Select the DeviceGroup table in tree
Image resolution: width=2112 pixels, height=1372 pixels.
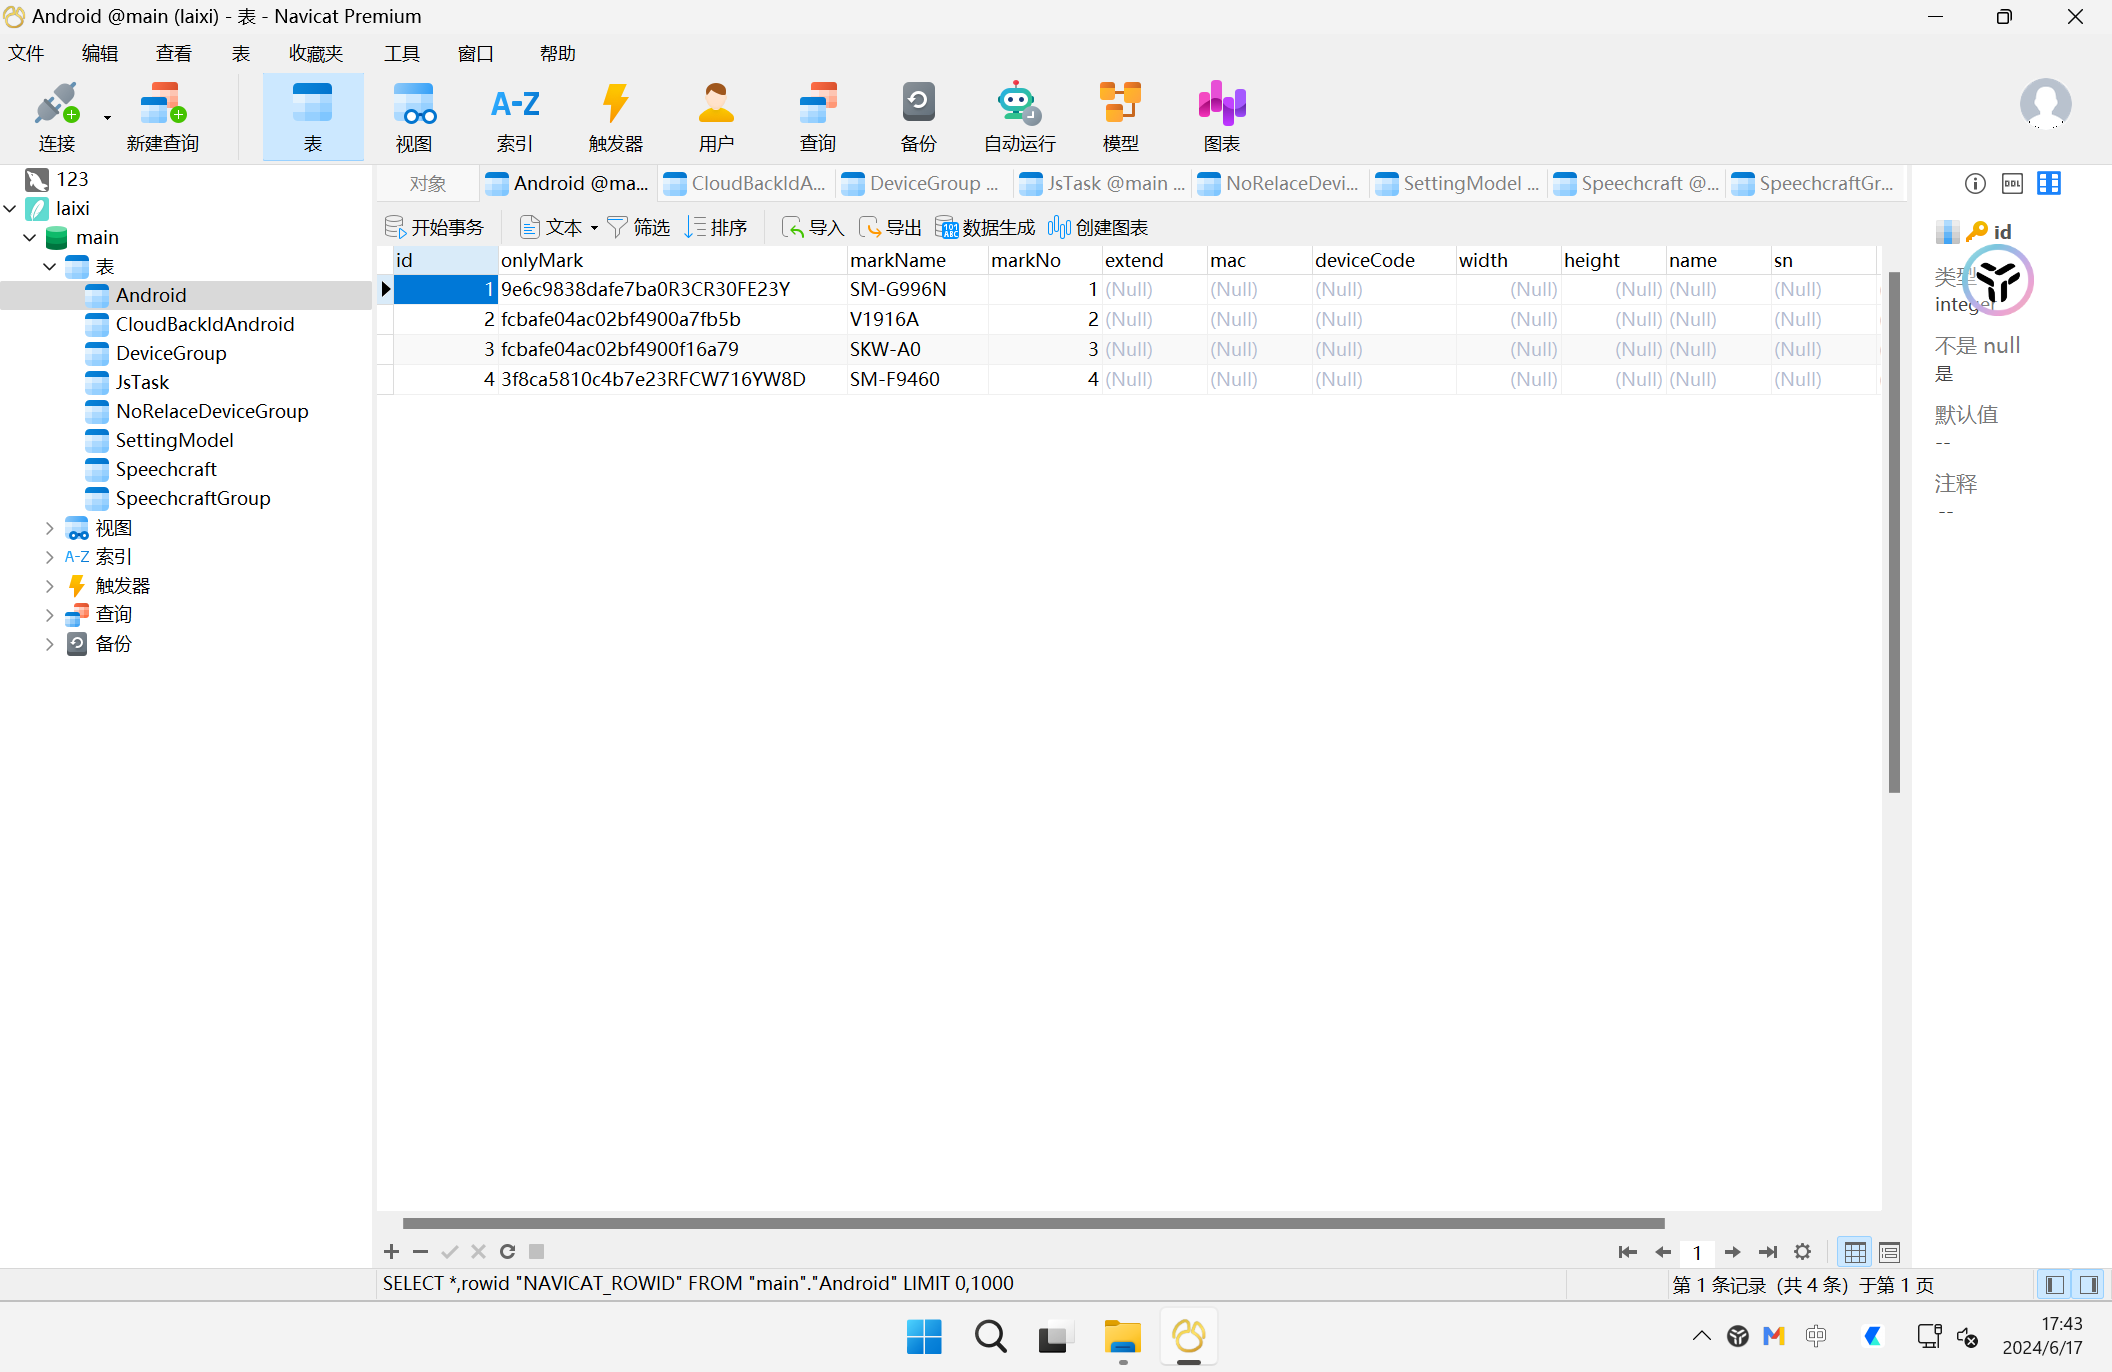click(x=171, y=353)
